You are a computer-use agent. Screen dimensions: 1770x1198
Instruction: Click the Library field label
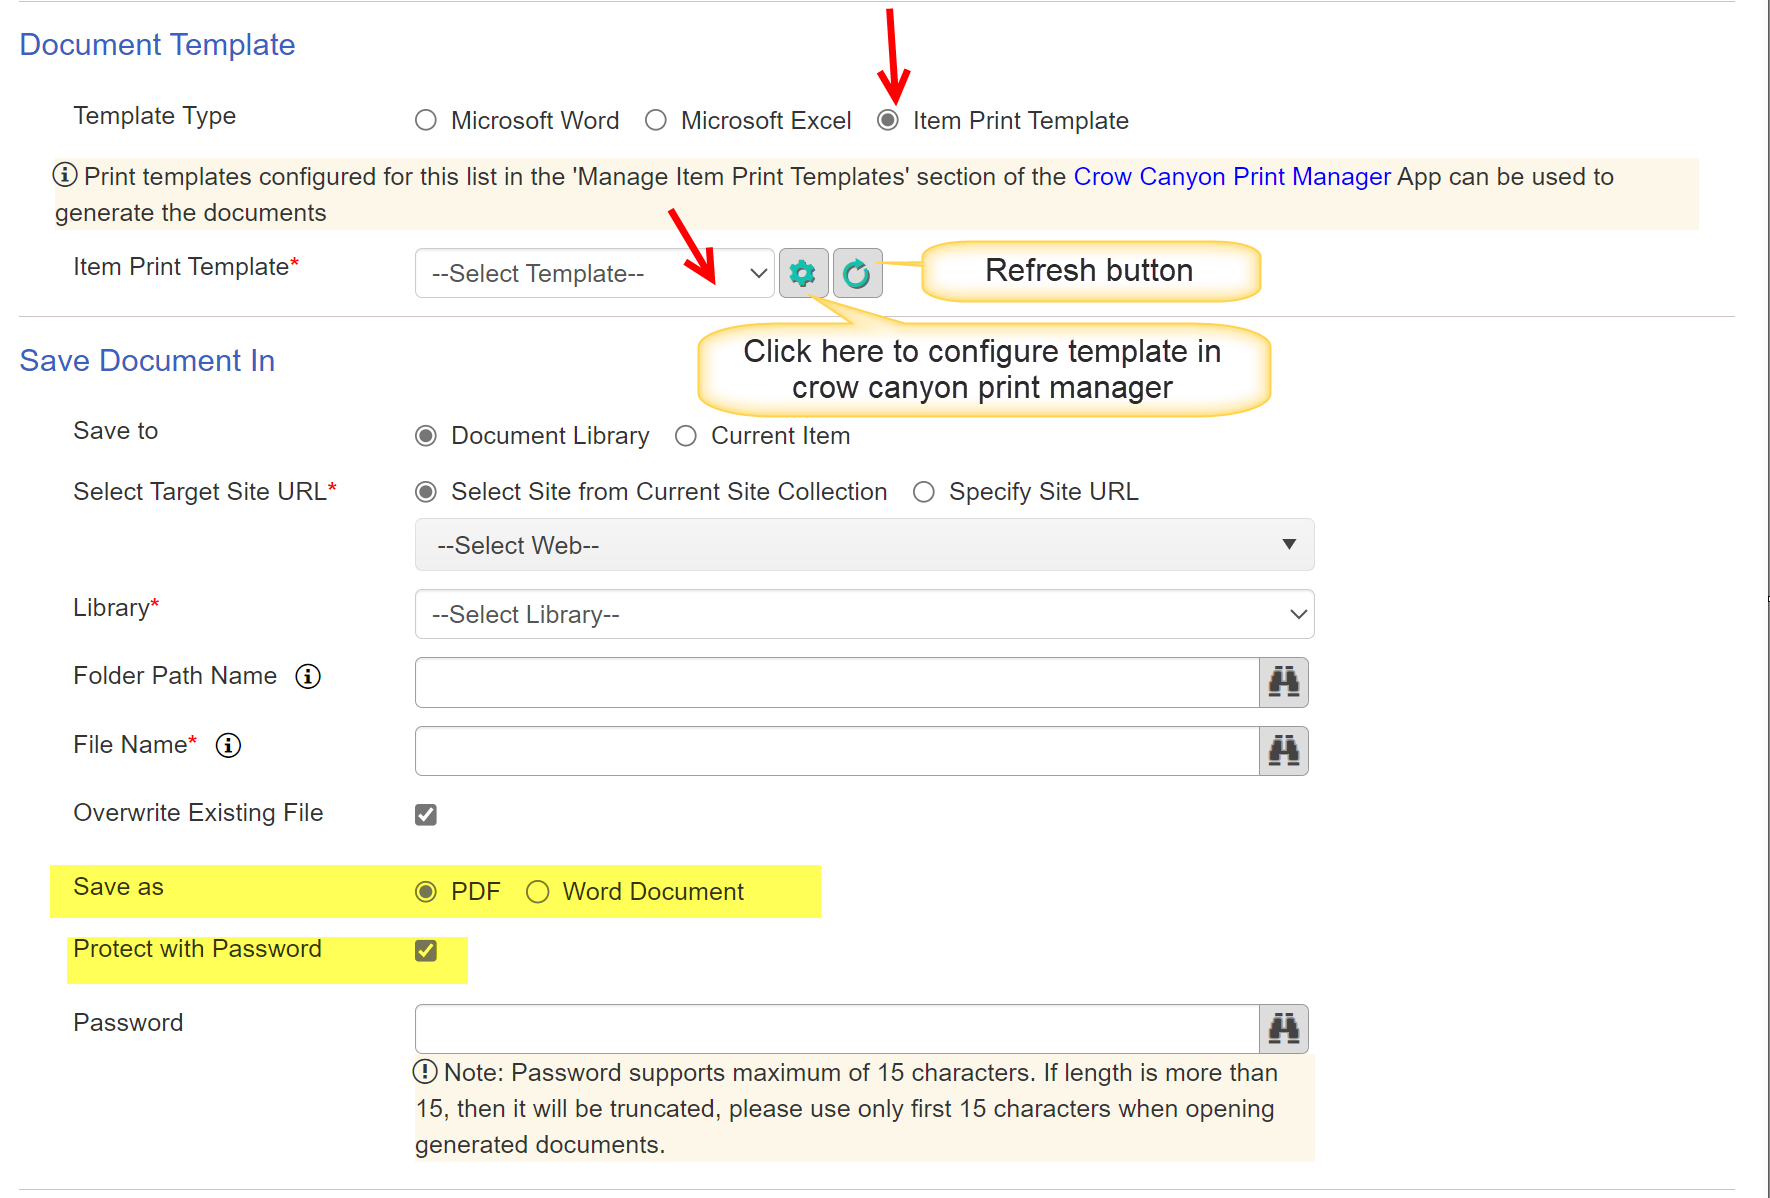point(116,608)
